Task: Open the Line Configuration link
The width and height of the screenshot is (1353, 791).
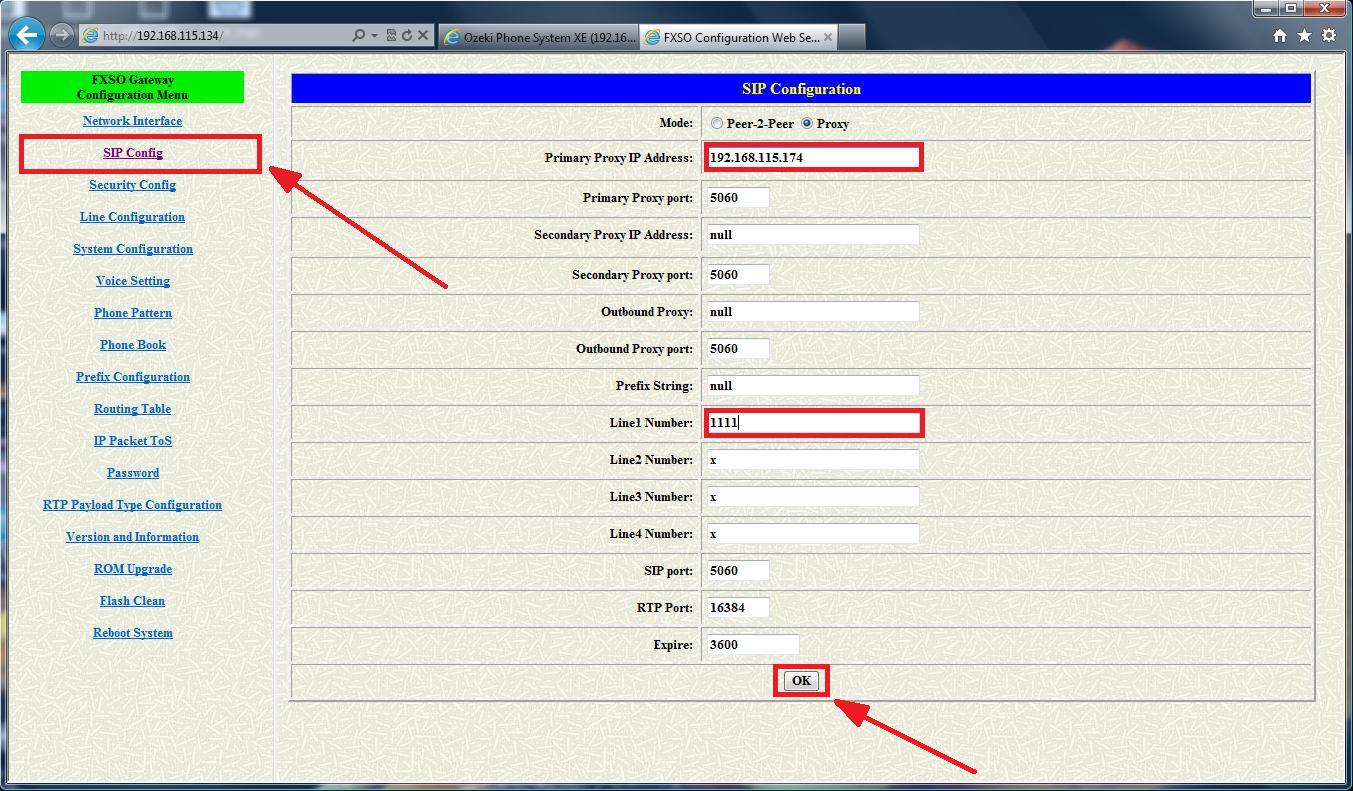Action: tap(132, 217)
